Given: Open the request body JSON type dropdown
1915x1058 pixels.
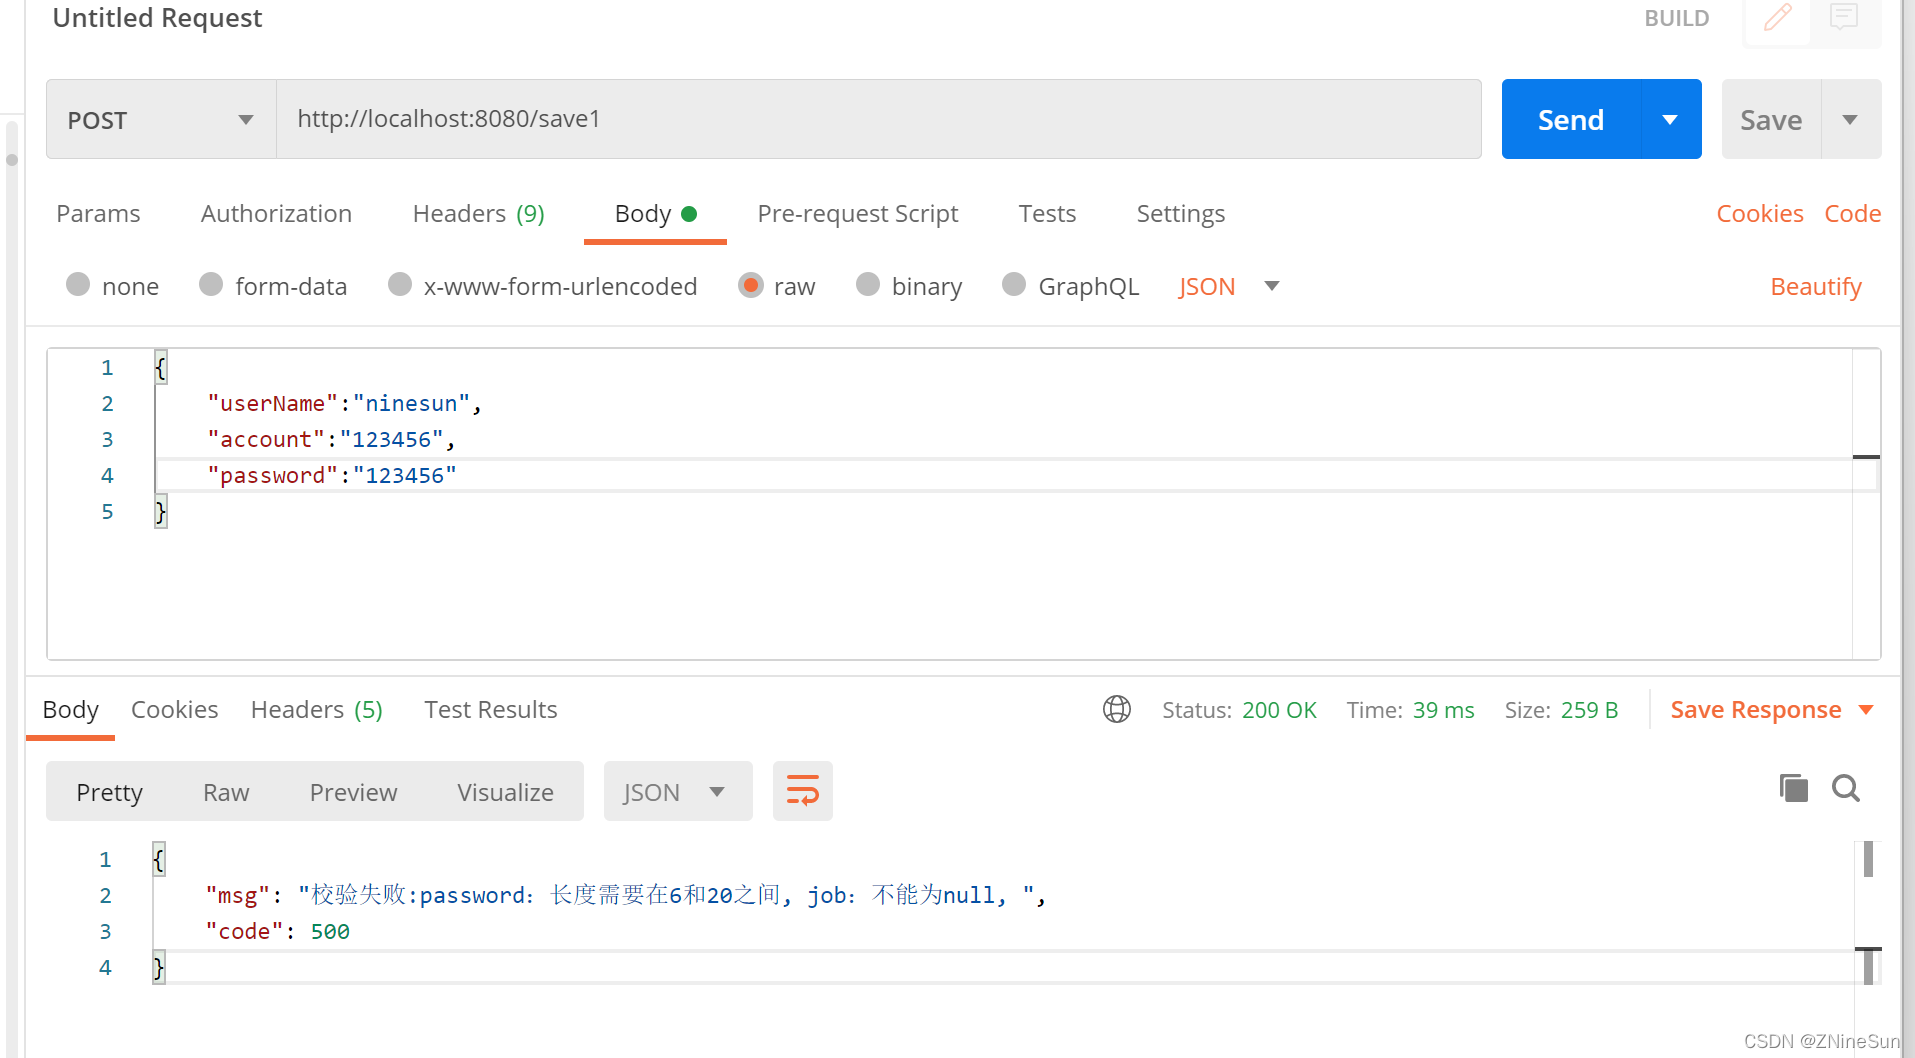Looking at the screenshot, I should (1228, 287).
